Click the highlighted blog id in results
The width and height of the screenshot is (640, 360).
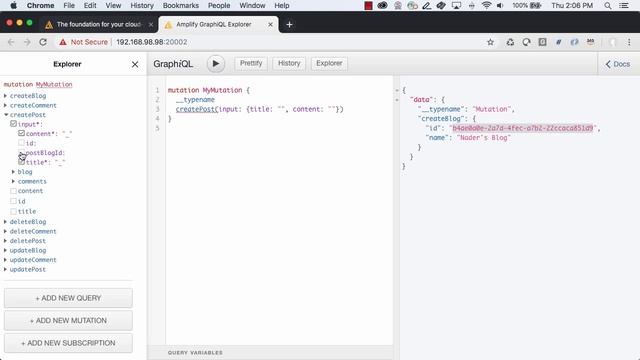[x=522, y=128]
